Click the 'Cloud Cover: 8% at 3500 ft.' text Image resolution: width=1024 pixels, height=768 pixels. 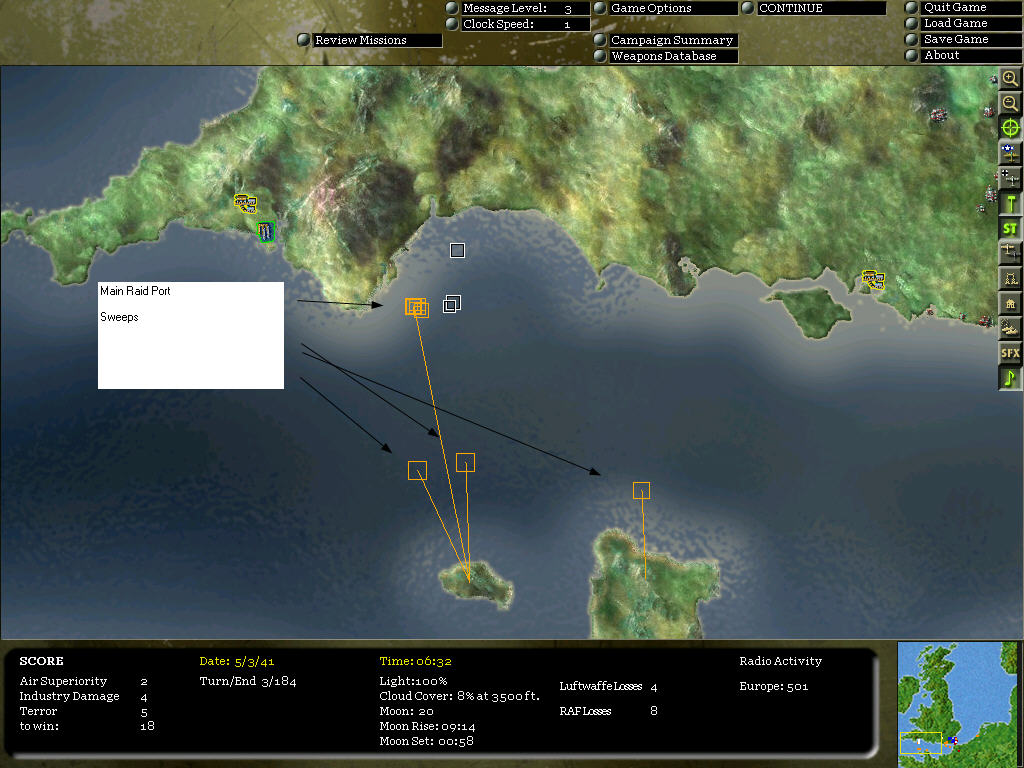(459, 696)
